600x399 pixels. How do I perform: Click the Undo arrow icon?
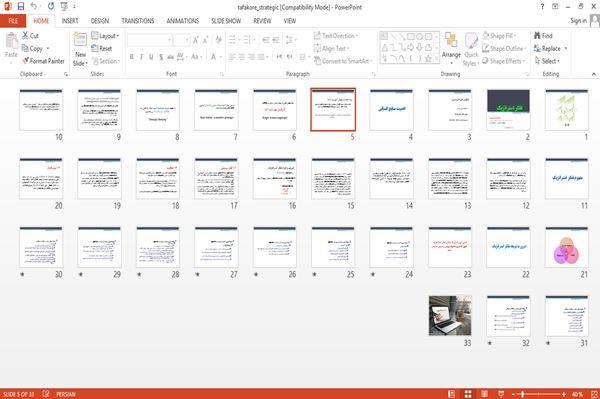(34, 6)
